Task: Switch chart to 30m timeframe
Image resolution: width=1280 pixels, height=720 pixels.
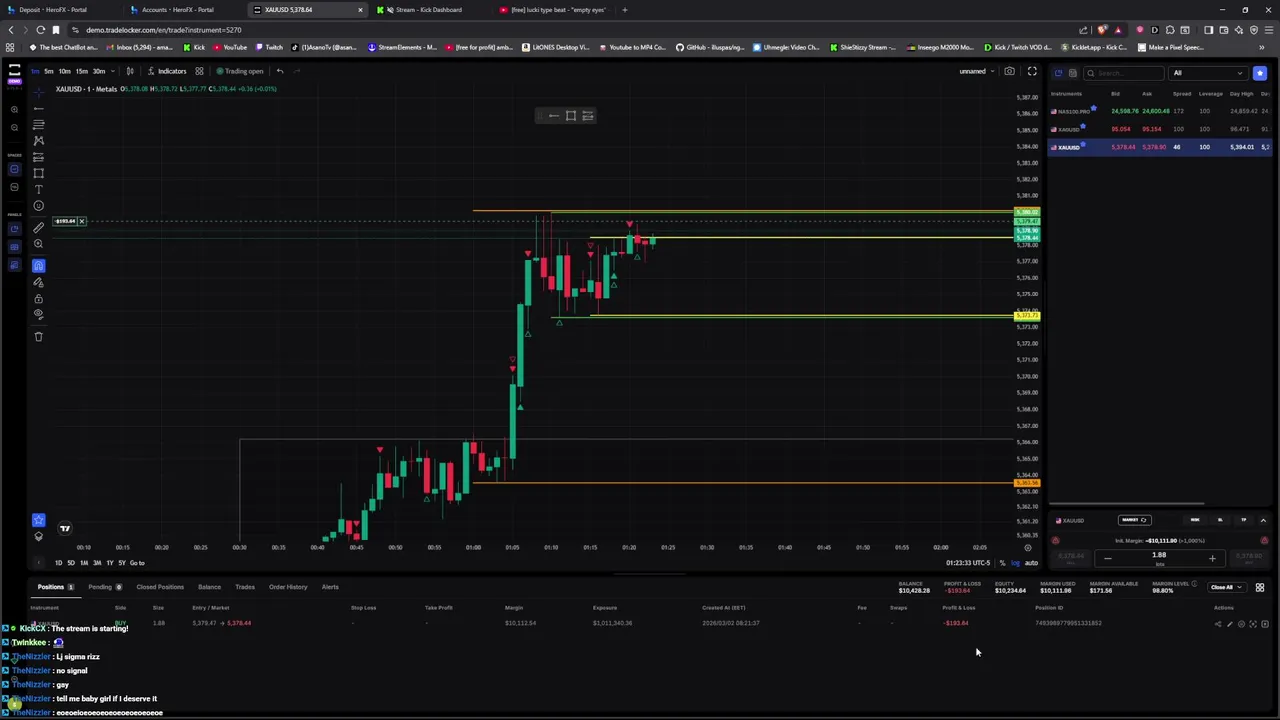Action: [99, 71]
